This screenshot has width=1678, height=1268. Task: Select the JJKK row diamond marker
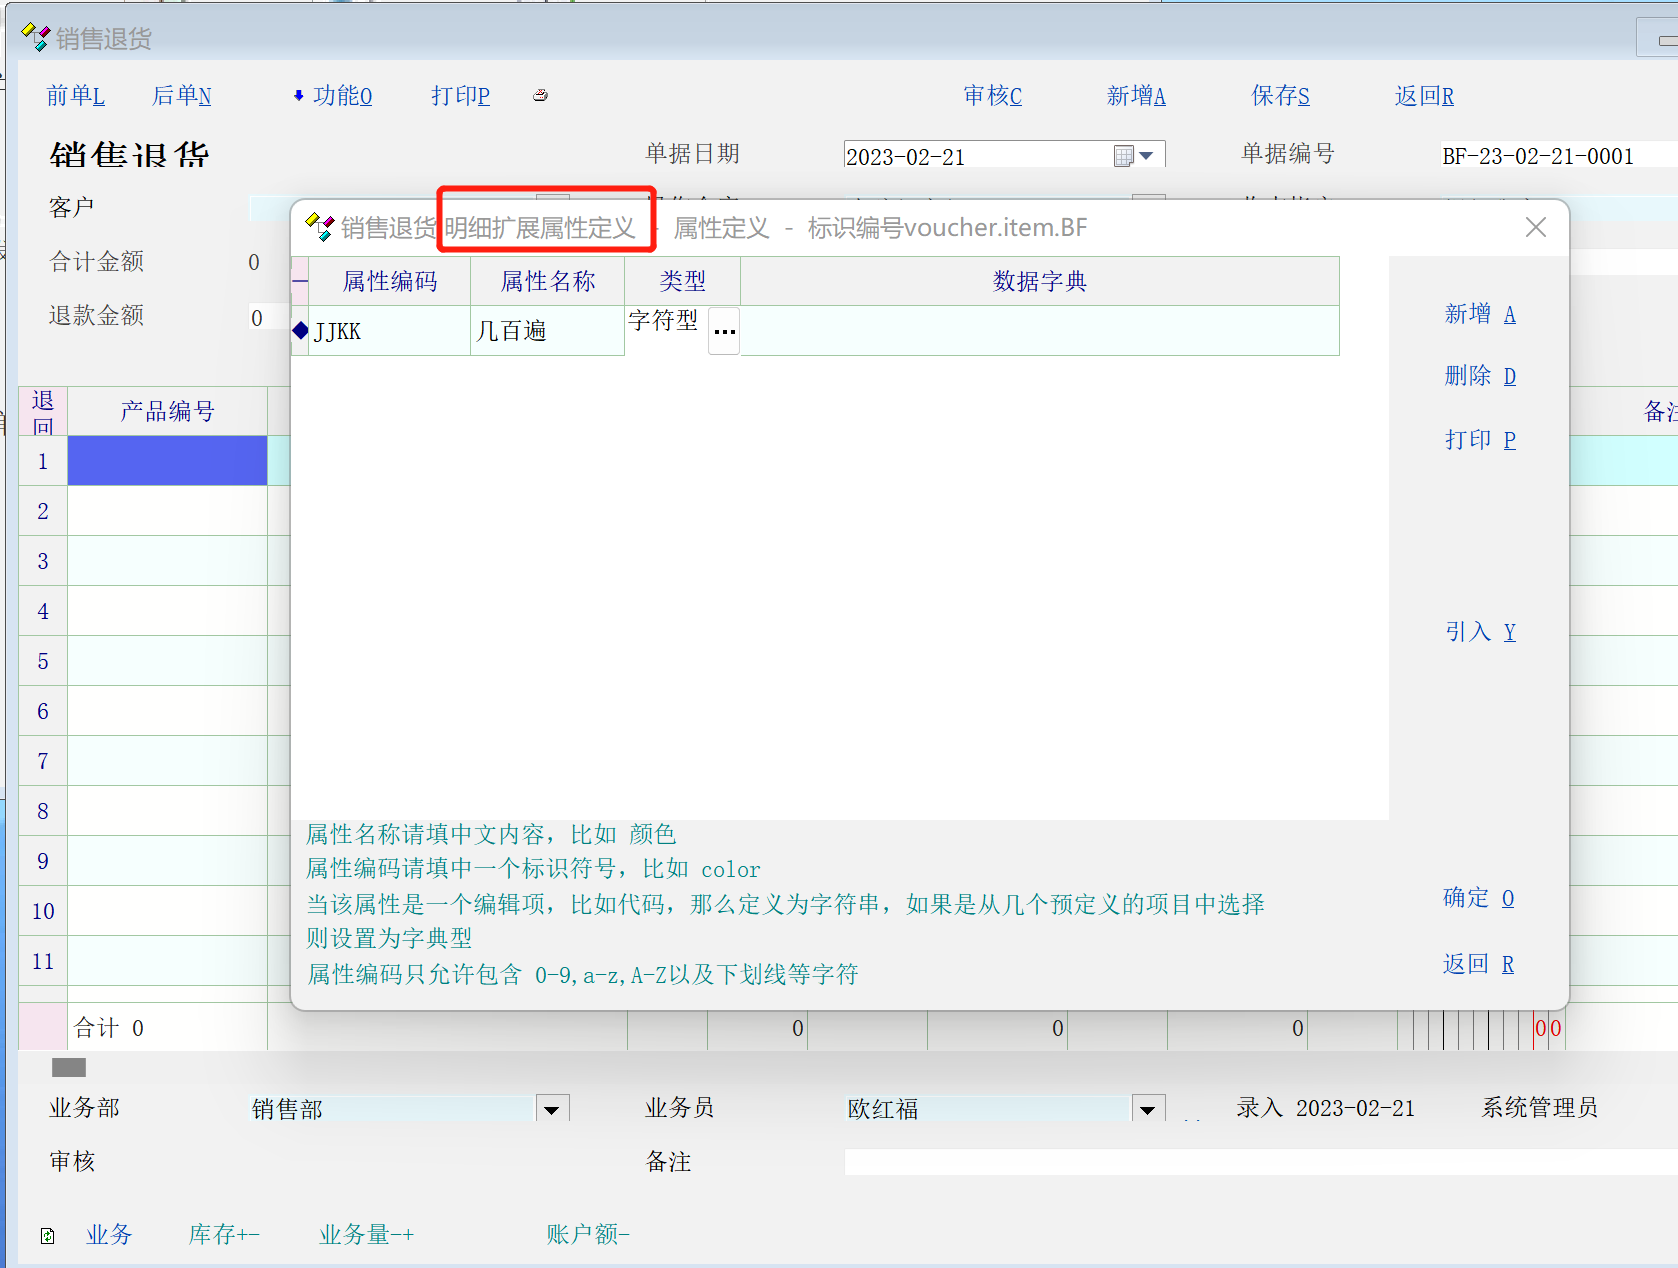tap(300, 331)
